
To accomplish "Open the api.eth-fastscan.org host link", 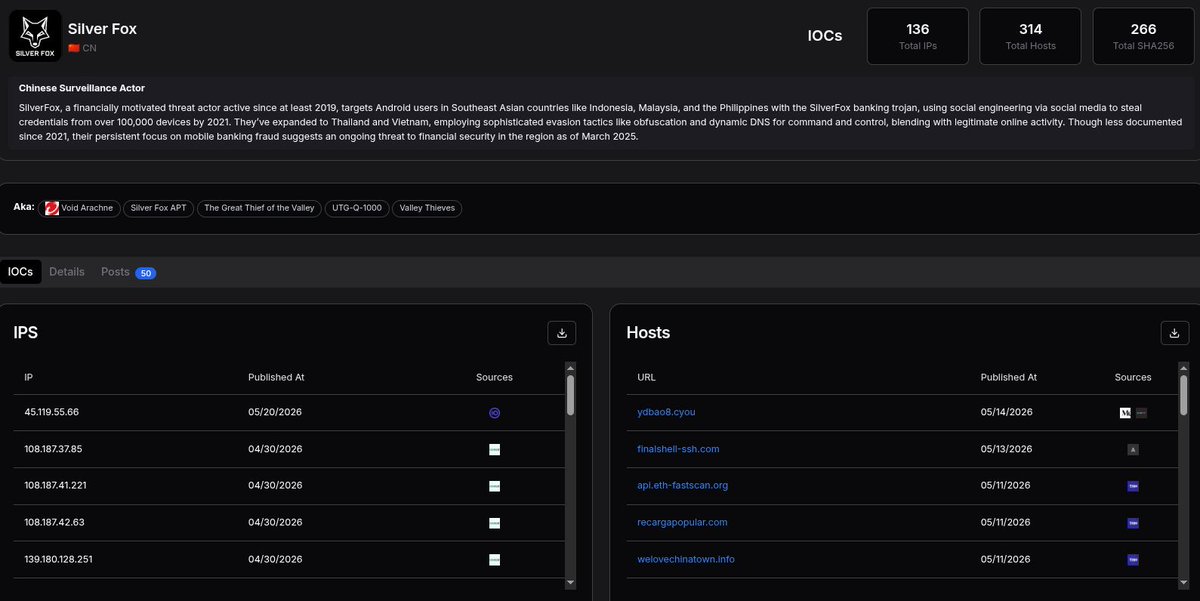I will click(x=682, y=485).
